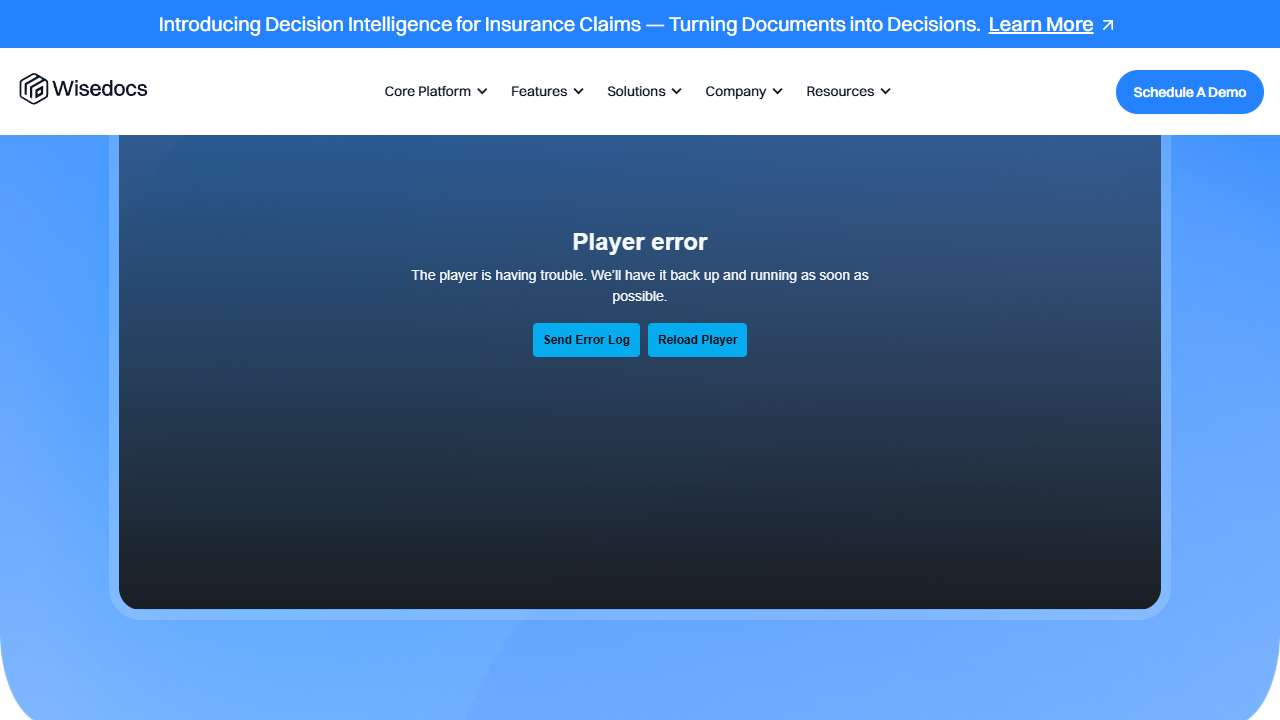Open the Core Platform menu
This screenshot has width=1280, height=720.
[427, 91]
